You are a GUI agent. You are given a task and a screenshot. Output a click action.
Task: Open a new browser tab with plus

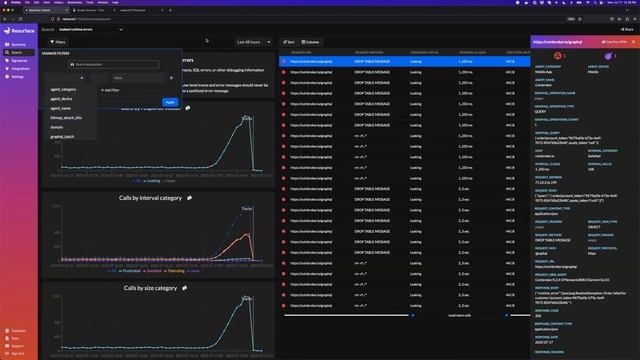click(170, 10)
